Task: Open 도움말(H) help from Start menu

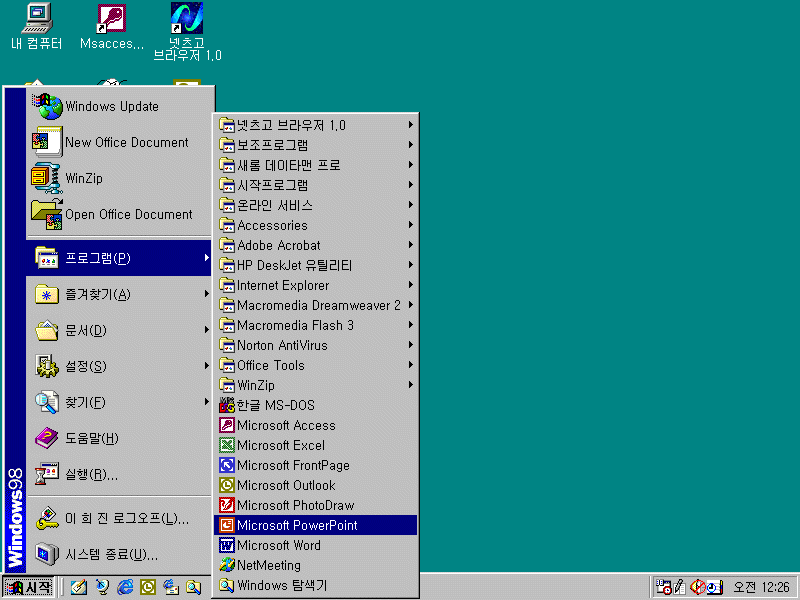Action: (x=118, y=438)
